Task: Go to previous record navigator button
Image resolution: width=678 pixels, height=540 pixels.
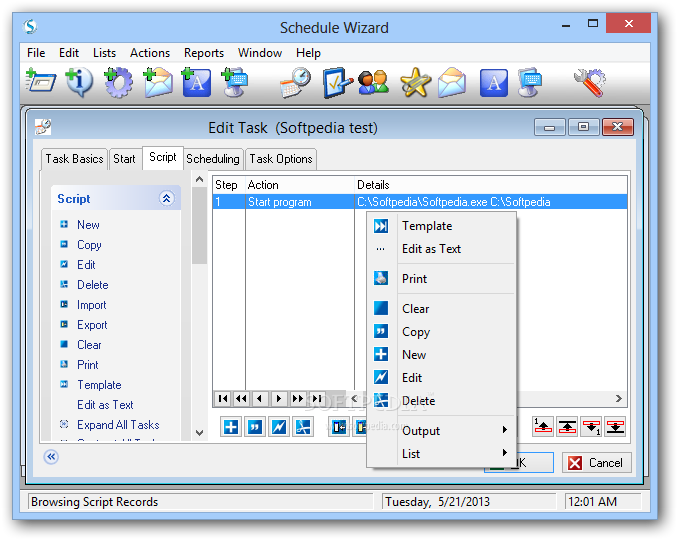Action: [260, 399]
